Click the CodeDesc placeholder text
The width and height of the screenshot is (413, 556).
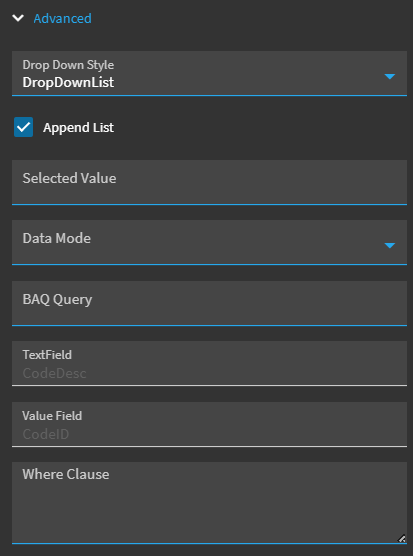[55, 373]
